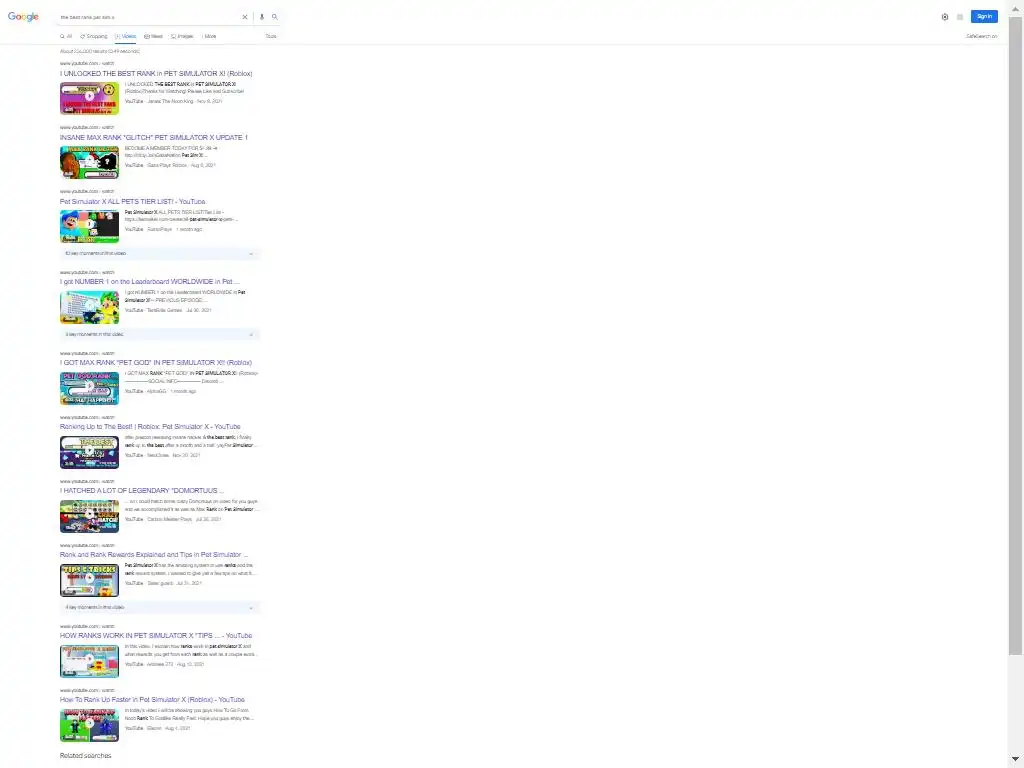
Task: Click the scrollbar up arrow
Action: [x=1015, y=9]
